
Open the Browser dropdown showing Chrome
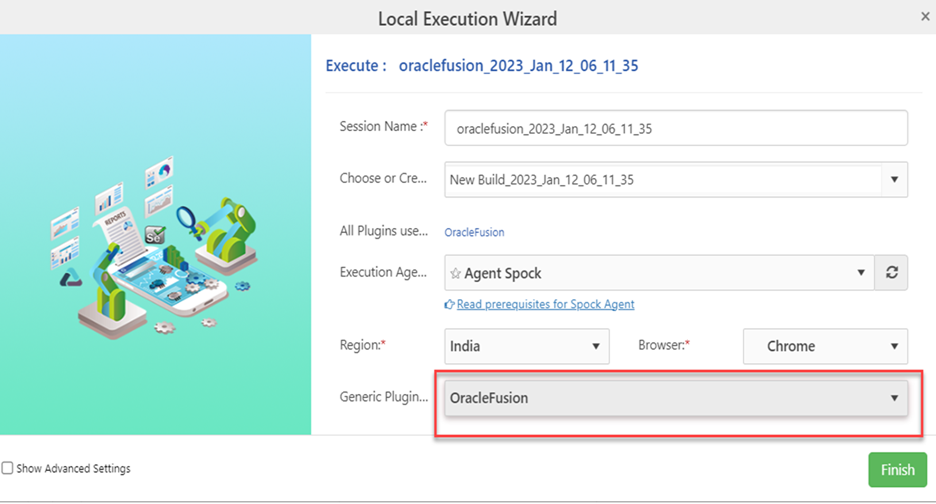pos(825,346)
